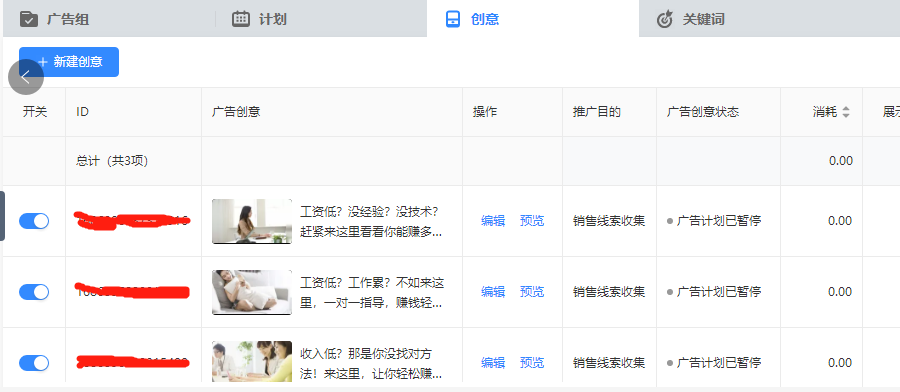Click the 关键词 target icon
This screenshot has width=900, height=392.
(x=664, y=19)
